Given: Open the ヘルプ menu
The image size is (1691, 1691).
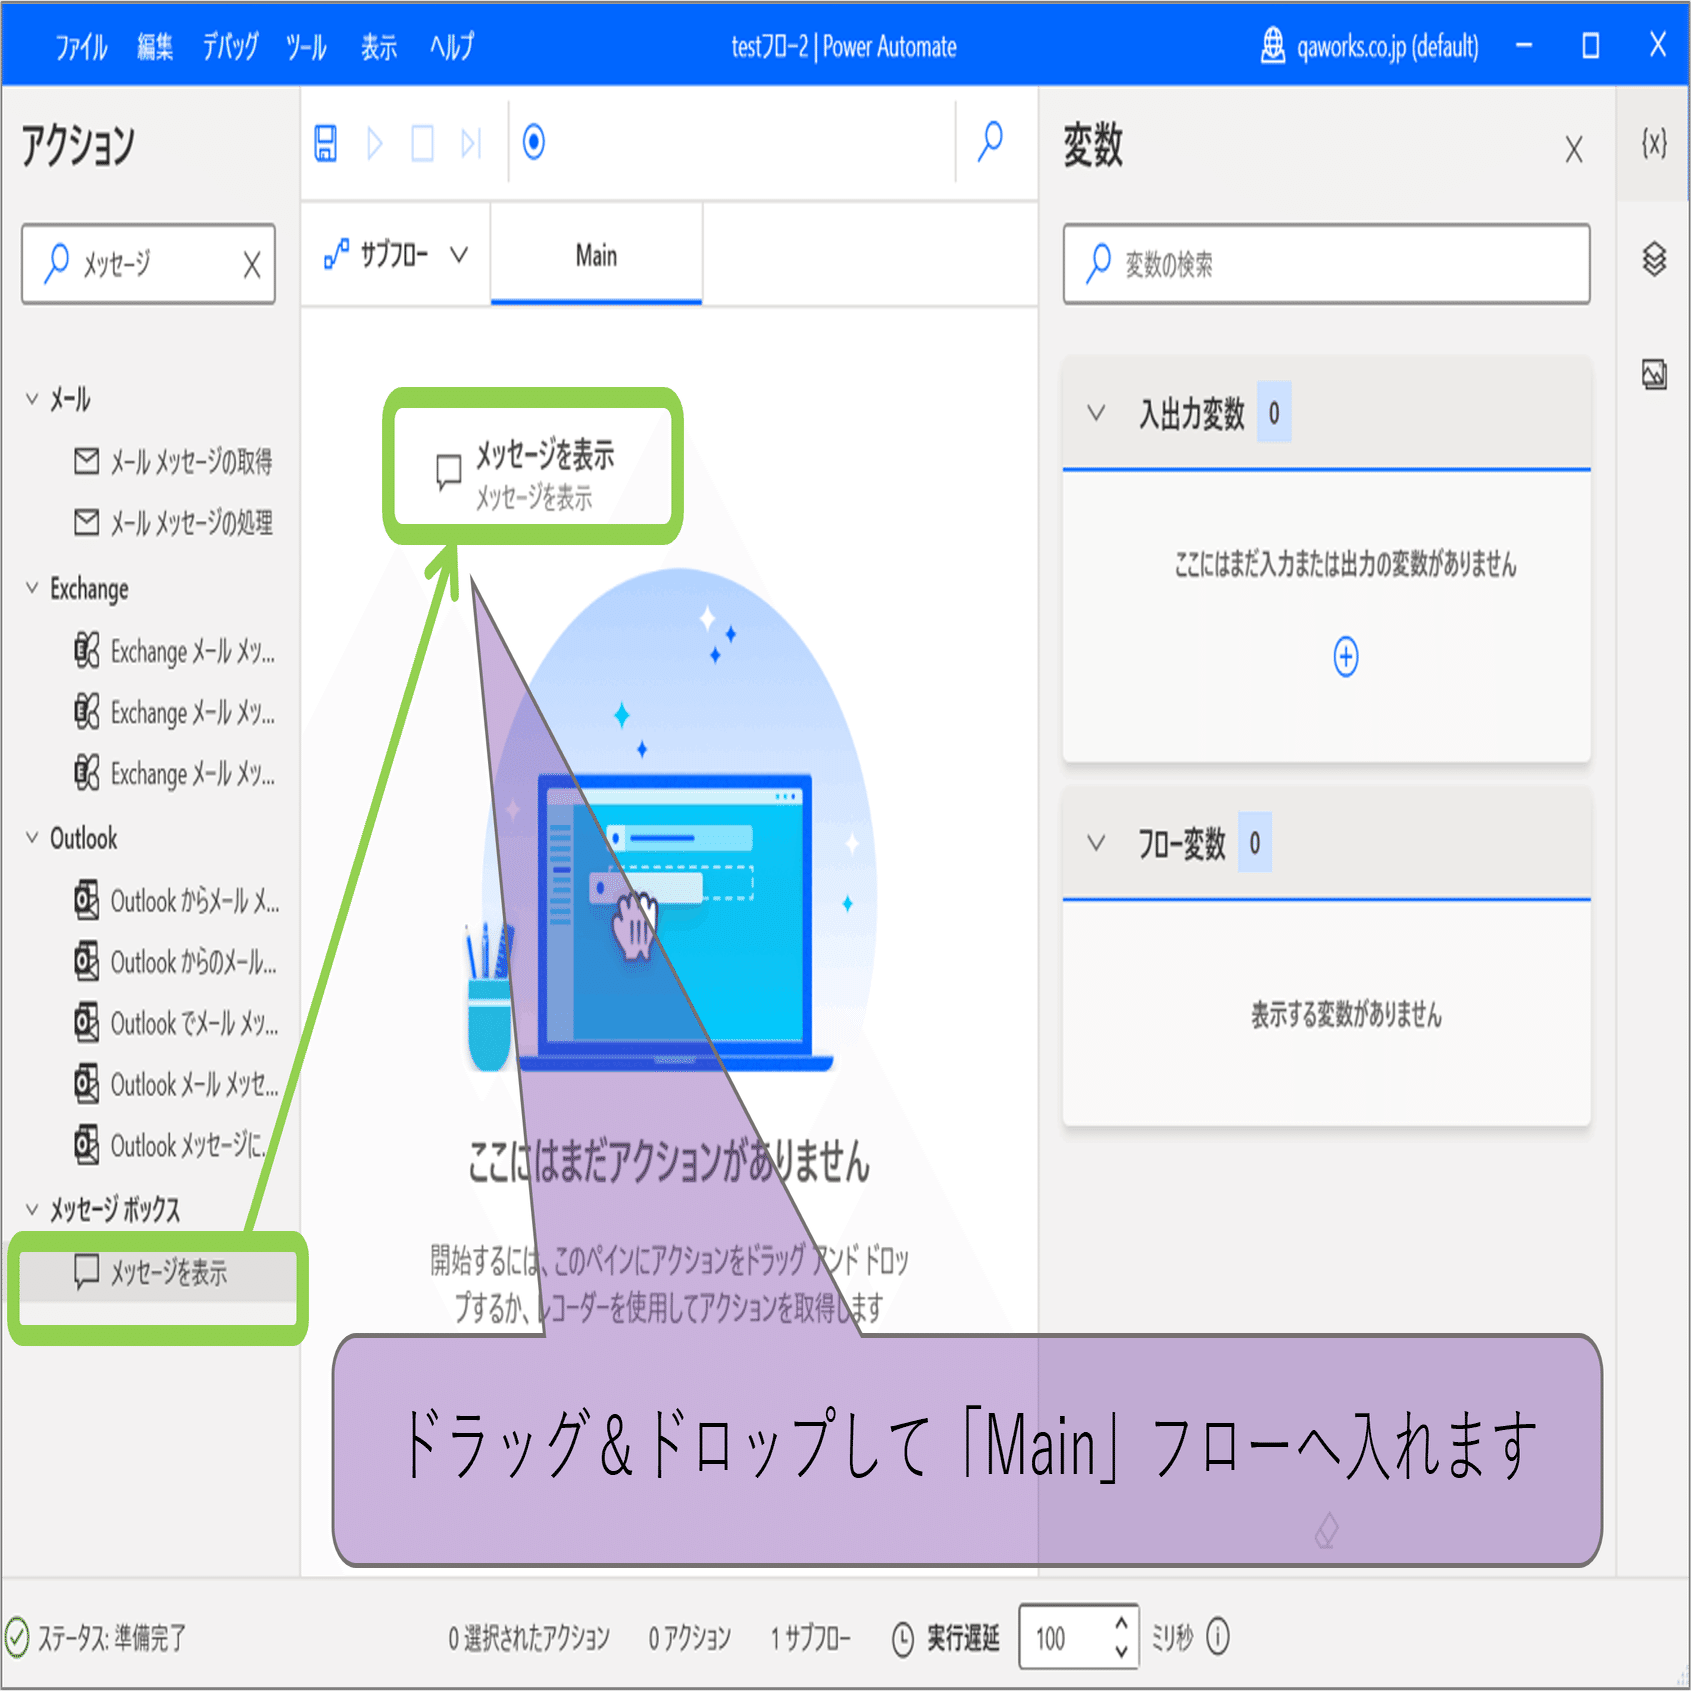Looking at the screenshot, I should 452,47.
